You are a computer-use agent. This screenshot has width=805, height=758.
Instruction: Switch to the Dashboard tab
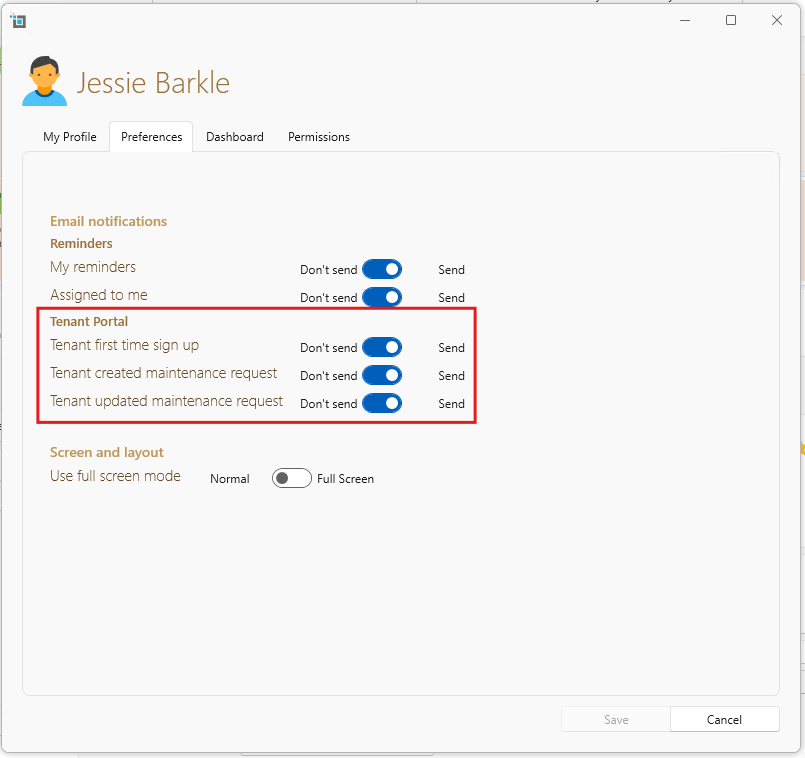pos(235,137)
